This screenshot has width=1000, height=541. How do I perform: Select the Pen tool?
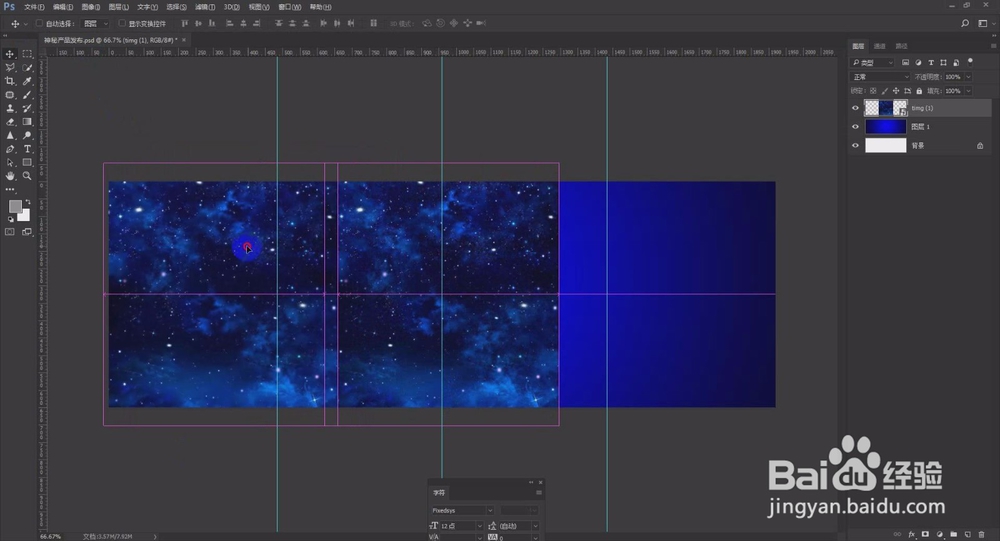[10, 149]
